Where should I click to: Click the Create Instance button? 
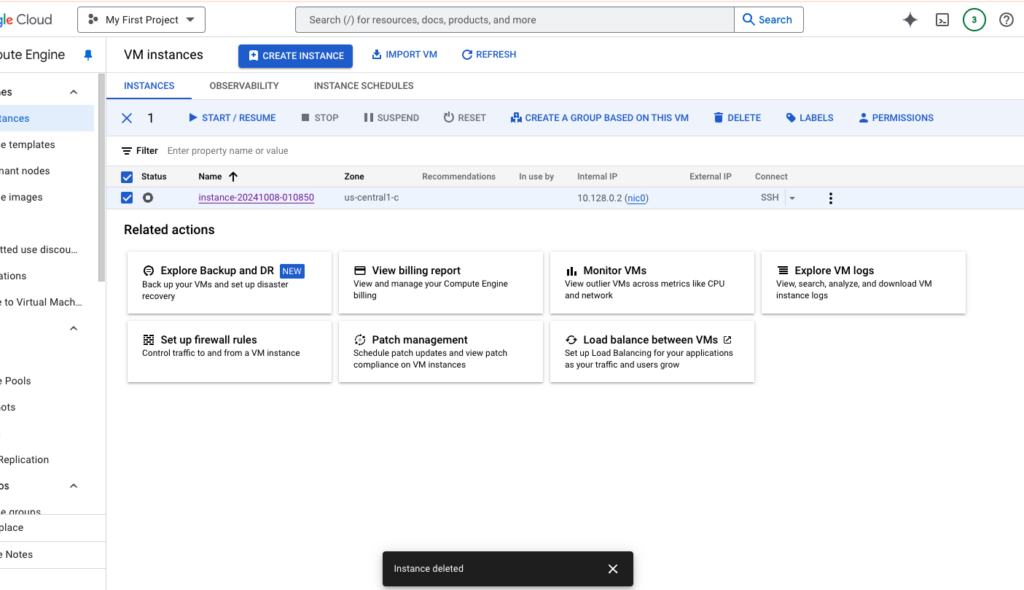tap(295, 56)
